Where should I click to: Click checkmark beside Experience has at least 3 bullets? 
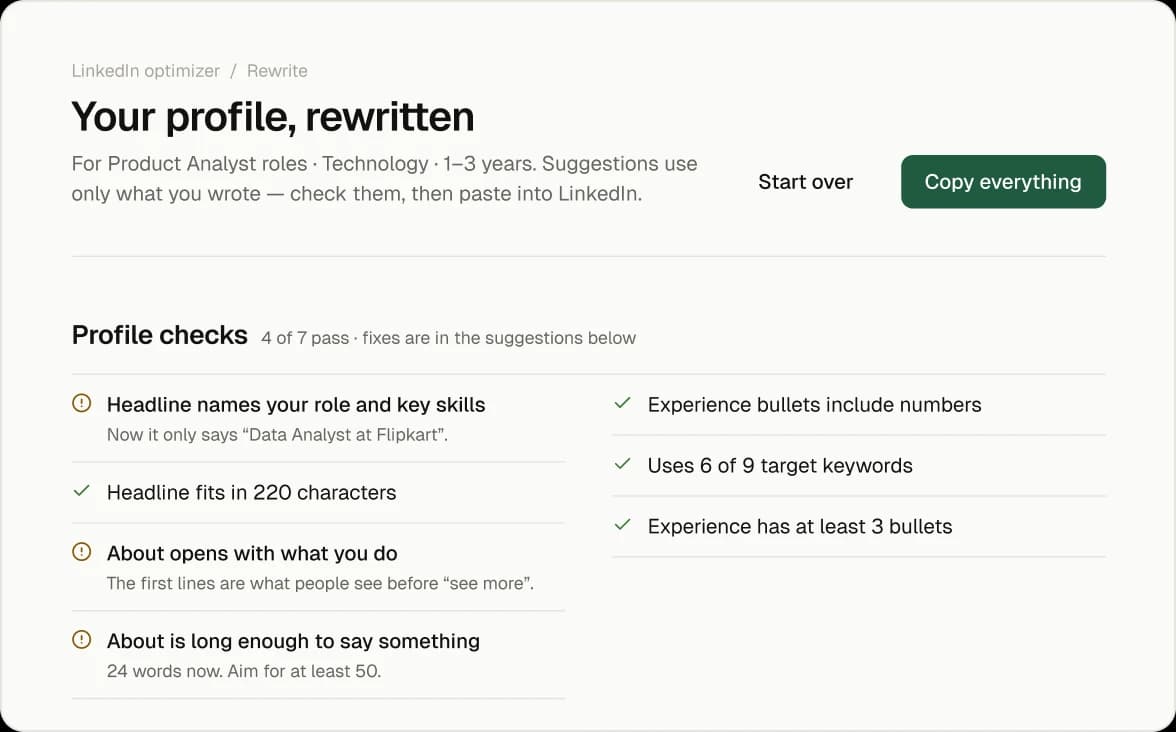point(622,525)
